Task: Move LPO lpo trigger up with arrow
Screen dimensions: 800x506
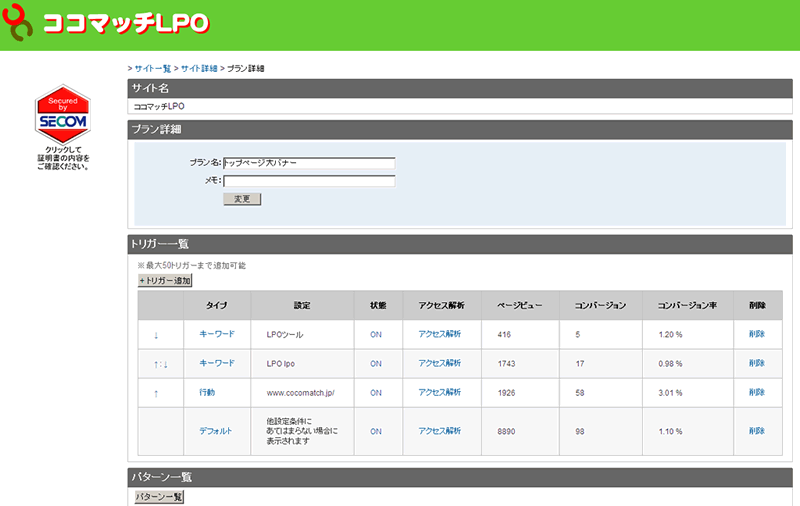Action: (156, 364)
